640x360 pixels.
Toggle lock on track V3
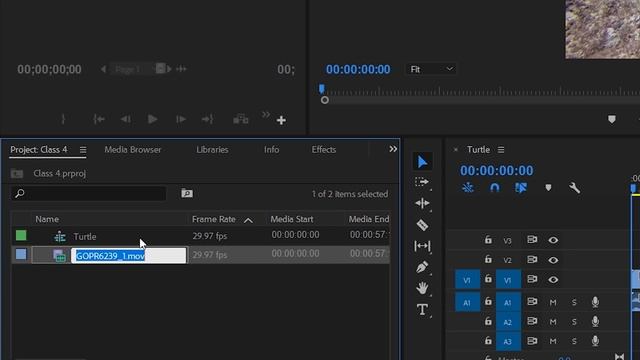point(488,240)
